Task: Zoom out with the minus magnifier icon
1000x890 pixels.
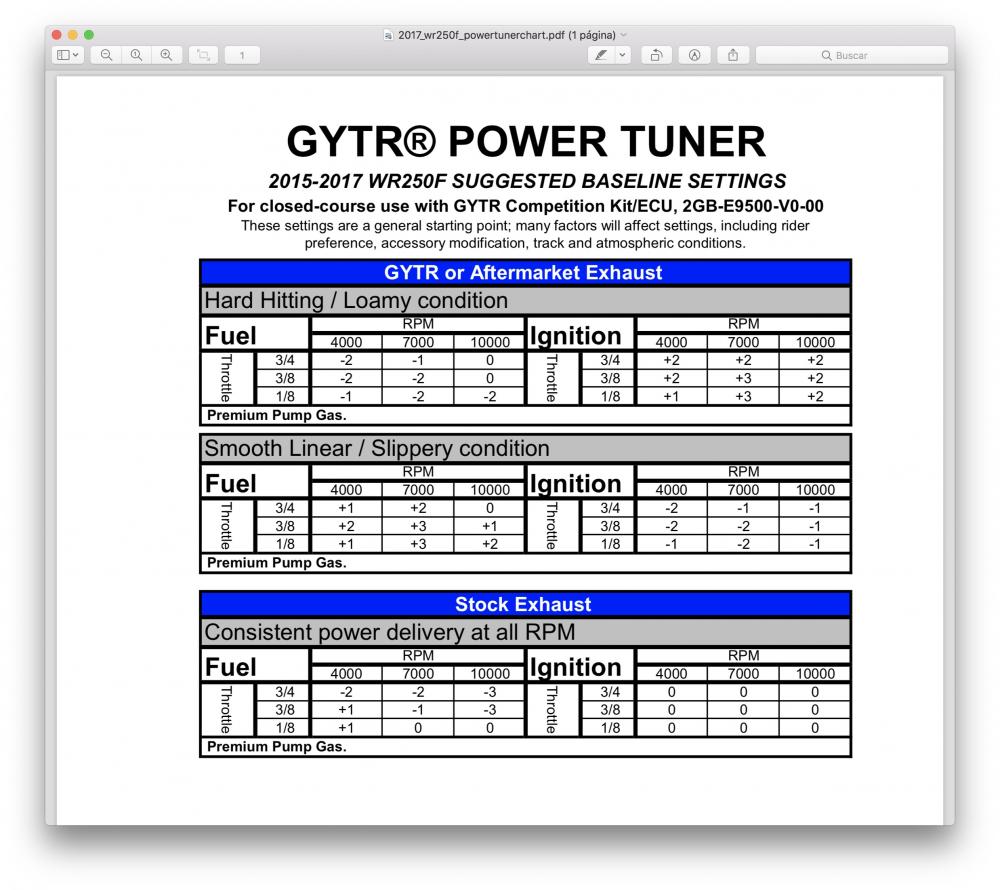Action: [107, 55]
